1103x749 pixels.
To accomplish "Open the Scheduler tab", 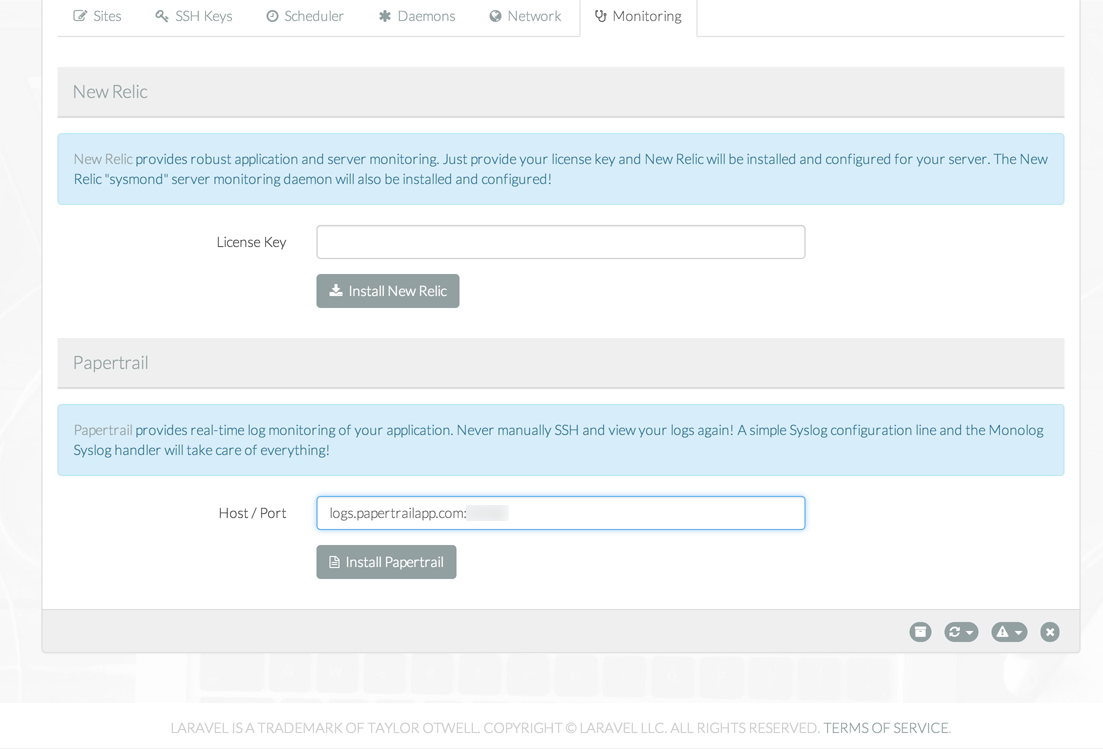I will pos(305,16).
